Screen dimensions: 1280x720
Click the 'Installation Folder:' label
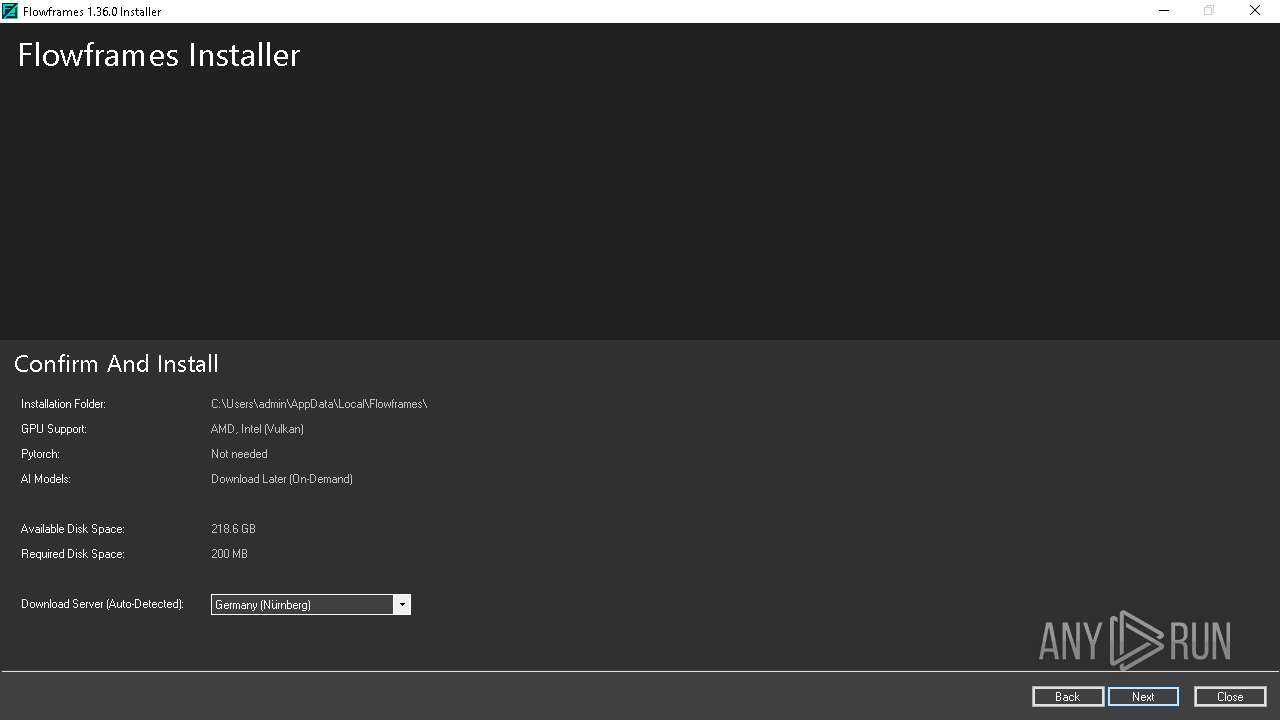(63, 404)
